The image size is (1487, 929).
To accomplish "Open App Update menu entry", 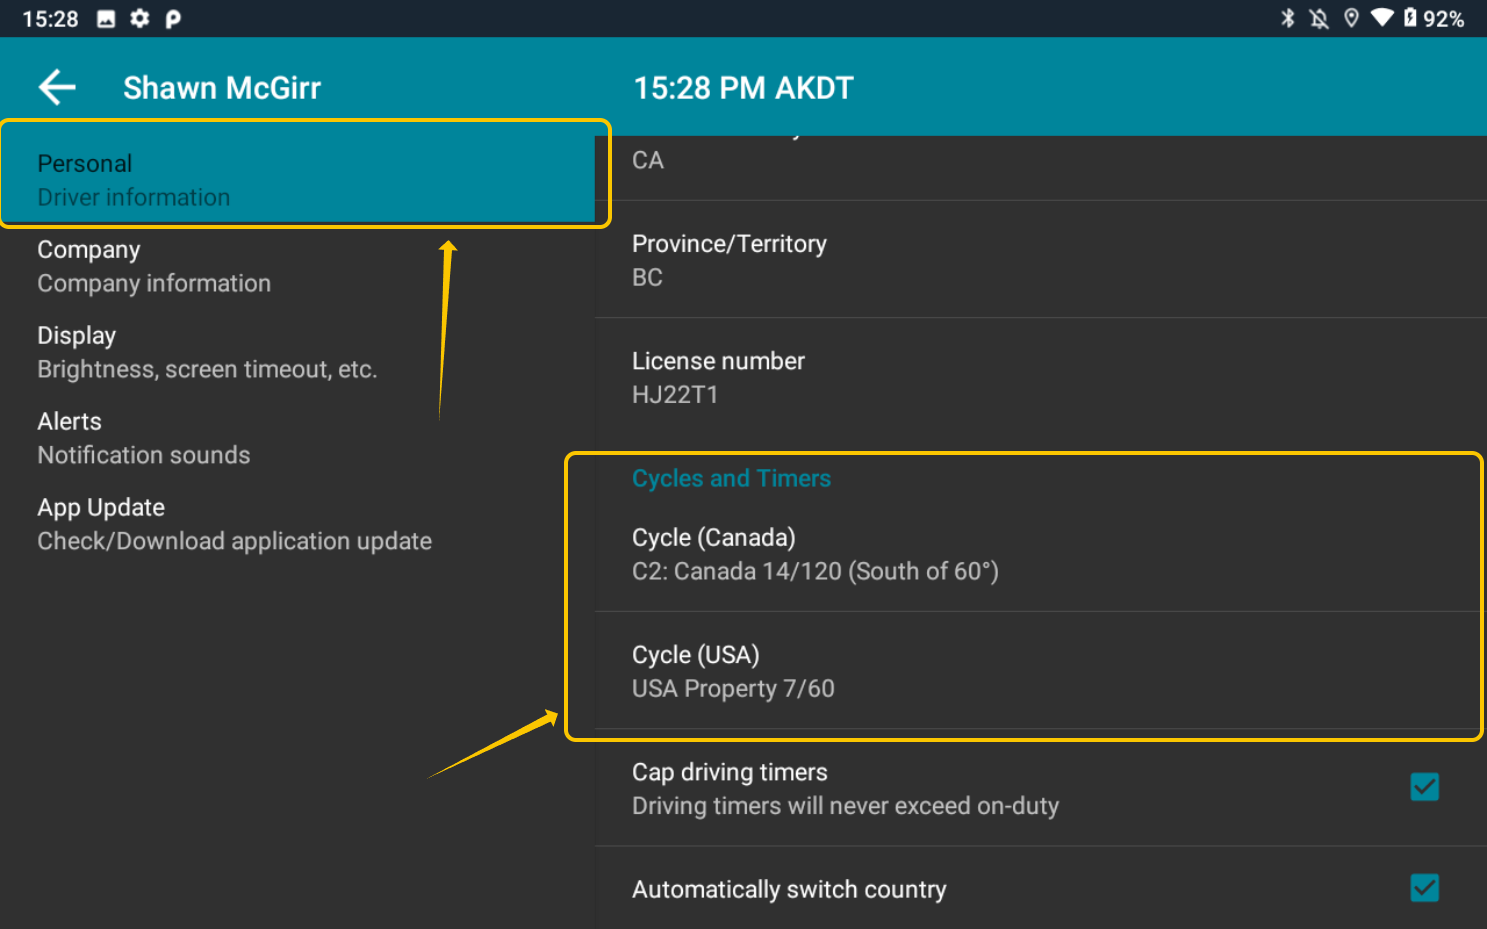I will pos(298,524).
